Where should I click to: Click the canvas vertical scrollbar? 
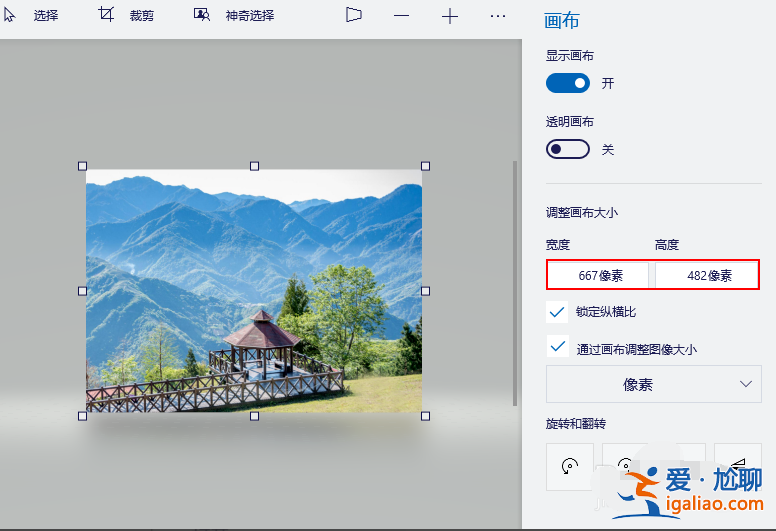click(515, 283)
